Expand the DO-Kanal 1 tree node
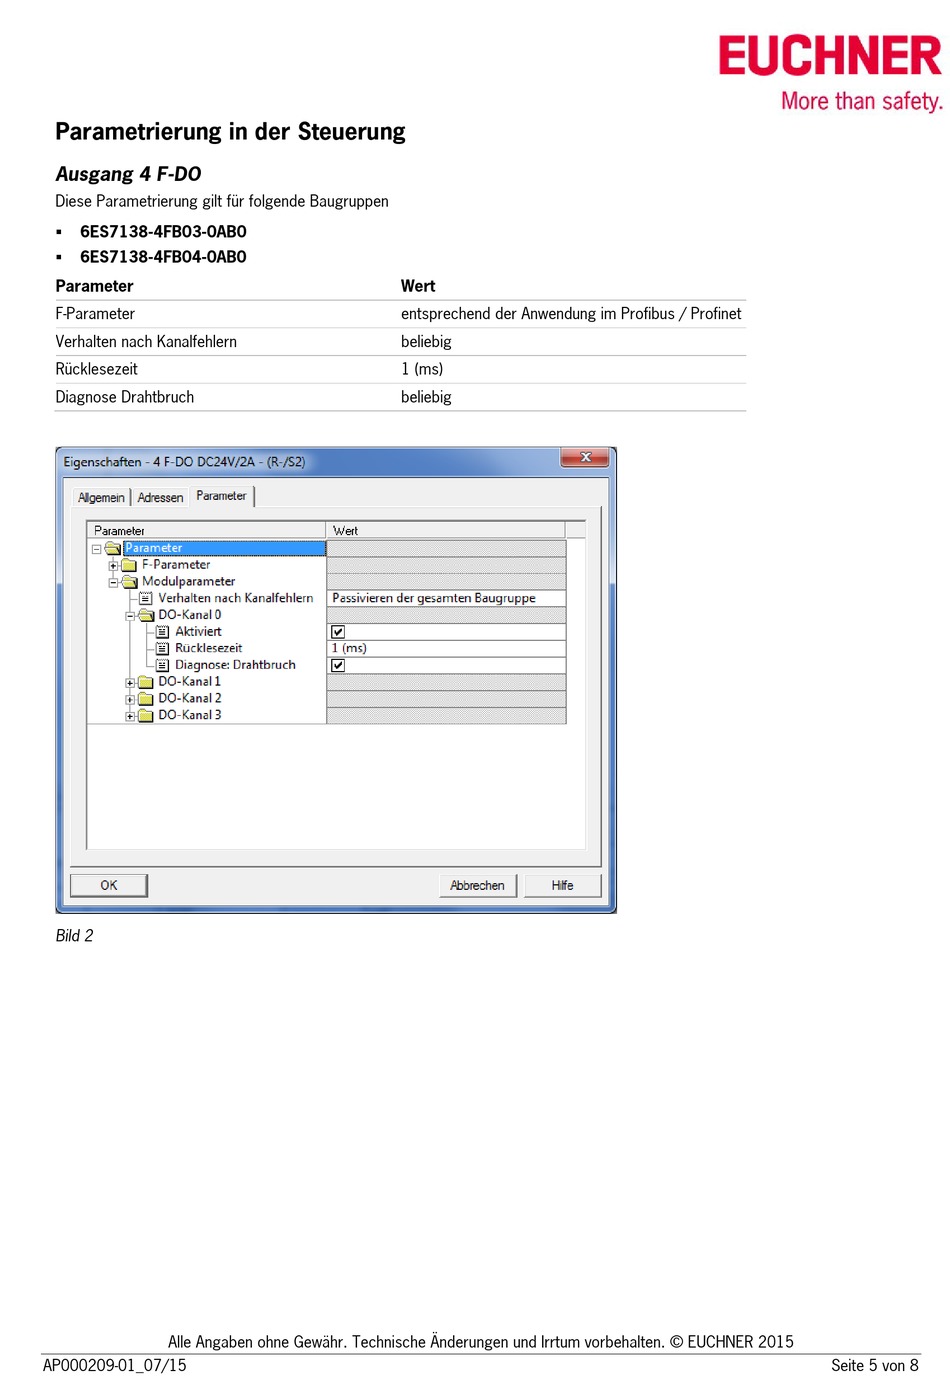Viewport: 950px width, 1379px height. coord(130,683)
